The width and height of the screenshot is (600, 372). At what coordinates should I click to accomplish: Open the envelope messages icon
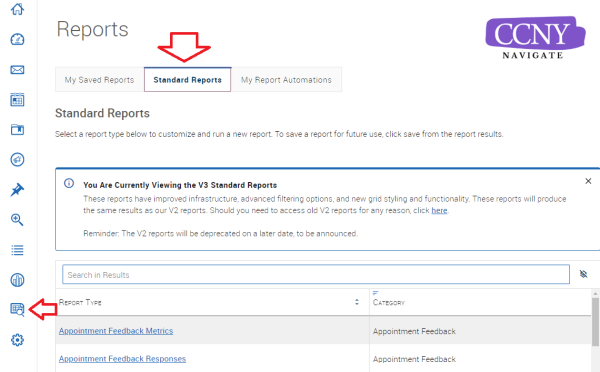coord(17,70)
